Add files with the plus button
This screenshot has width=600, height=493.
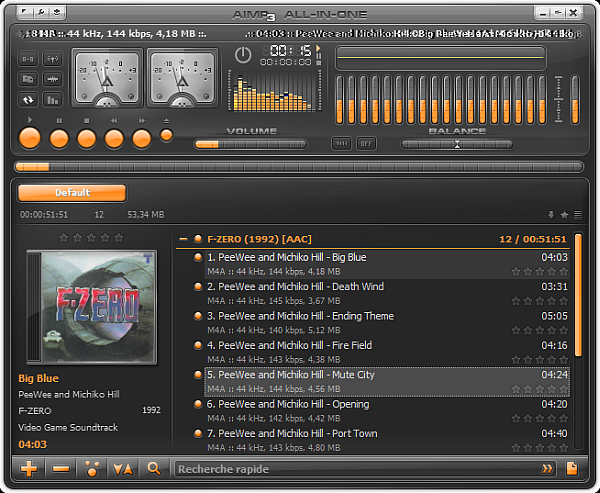[x=29, y=469]
